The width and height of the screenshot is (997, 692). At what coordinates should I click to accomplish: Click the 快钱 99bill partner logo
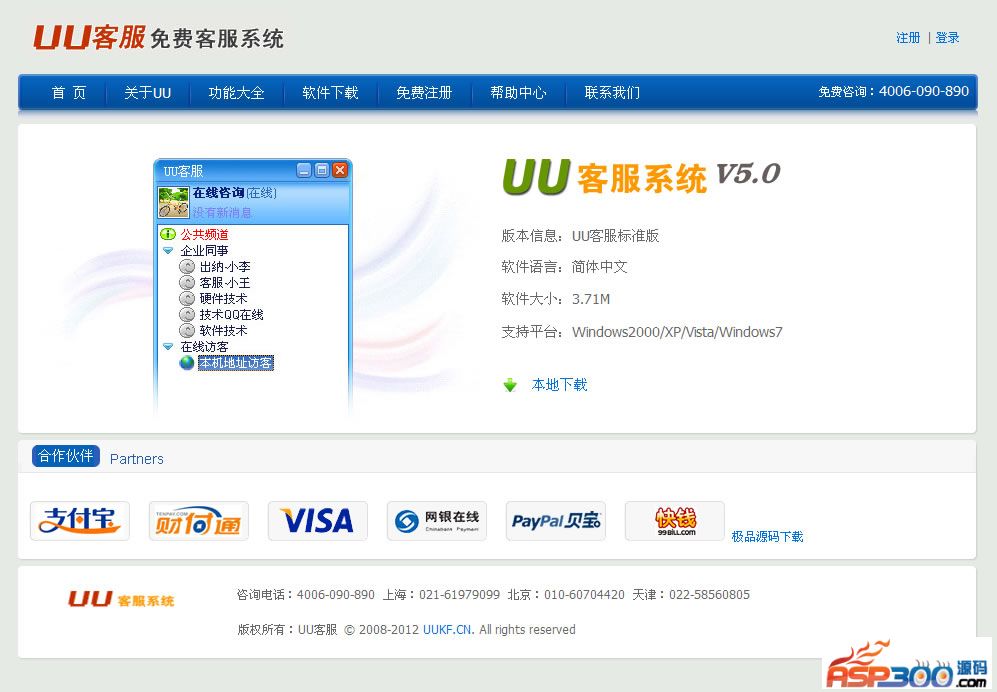pyautogui.click(x=675, y=521)
